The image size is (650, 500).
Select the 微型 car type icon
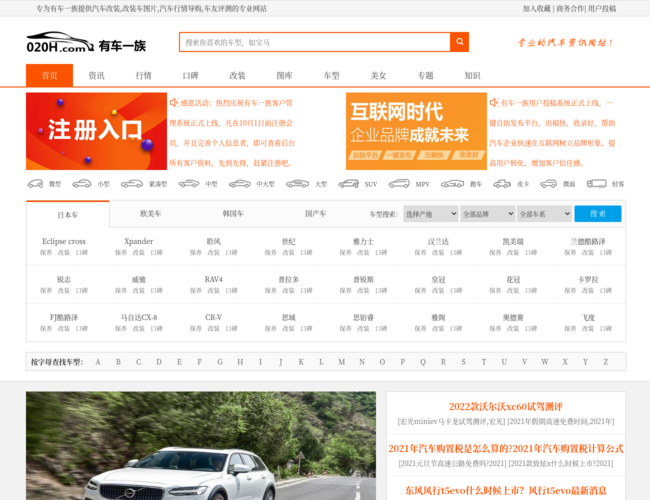point(35,184)
